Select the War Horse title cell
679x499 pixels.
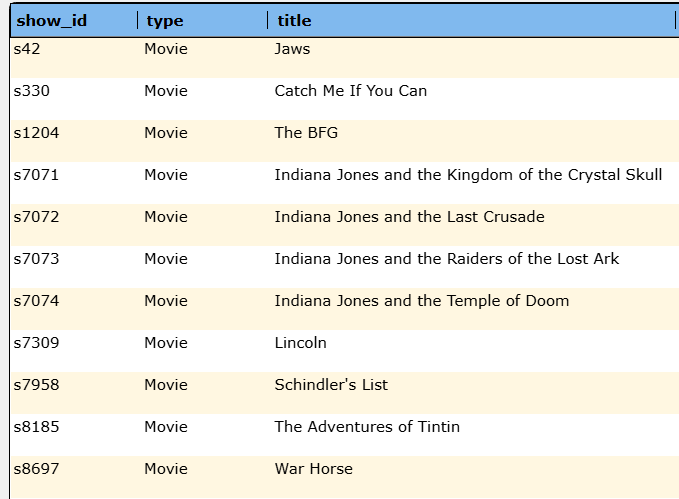[x=313, y=469]
